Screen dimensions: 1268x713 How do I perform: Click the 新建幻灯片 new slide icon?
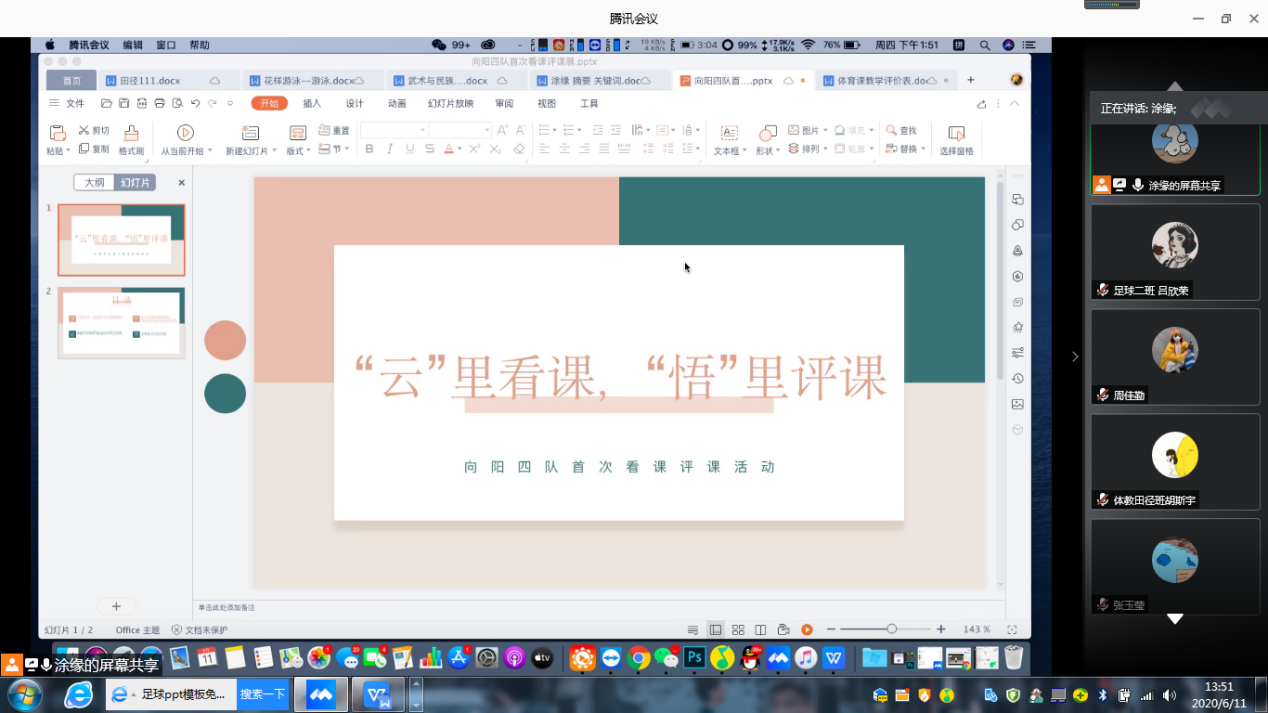click(x=250, y=133)
